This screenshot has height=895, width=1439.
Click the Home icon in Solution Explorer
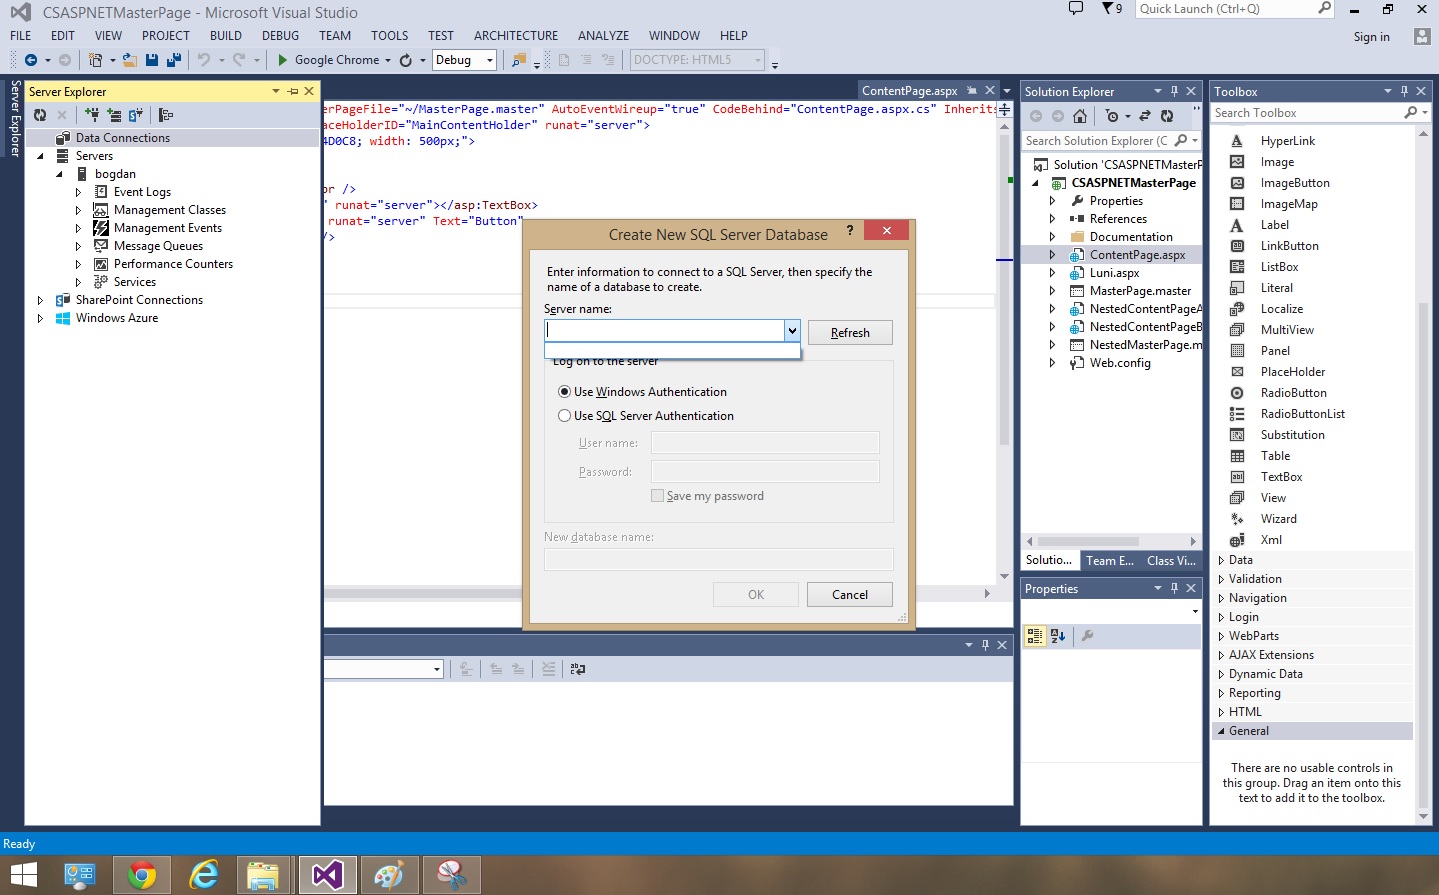[1080, 115]
